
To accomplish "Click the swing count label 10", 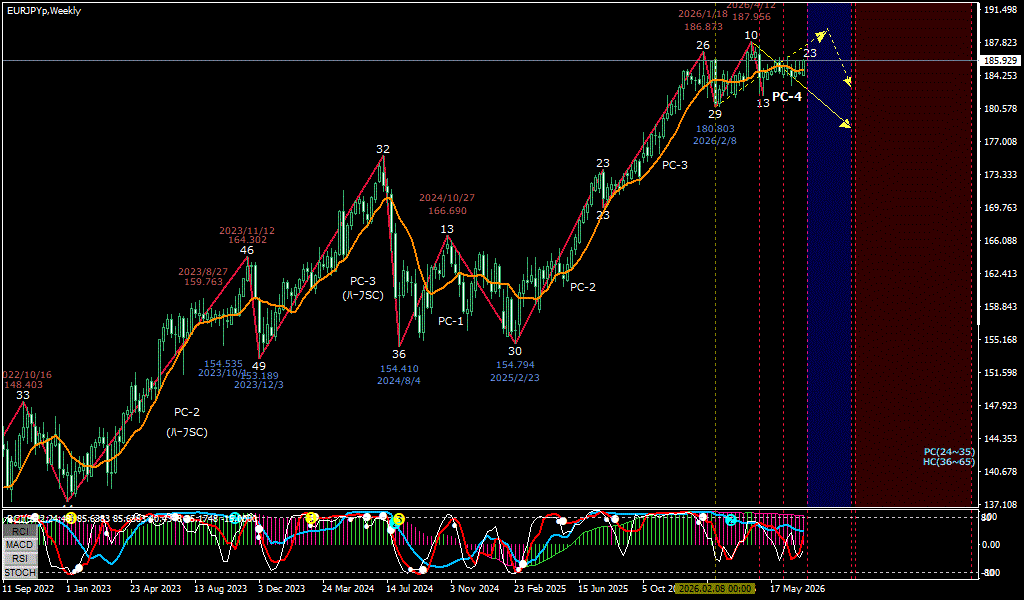I will (751, 35).
